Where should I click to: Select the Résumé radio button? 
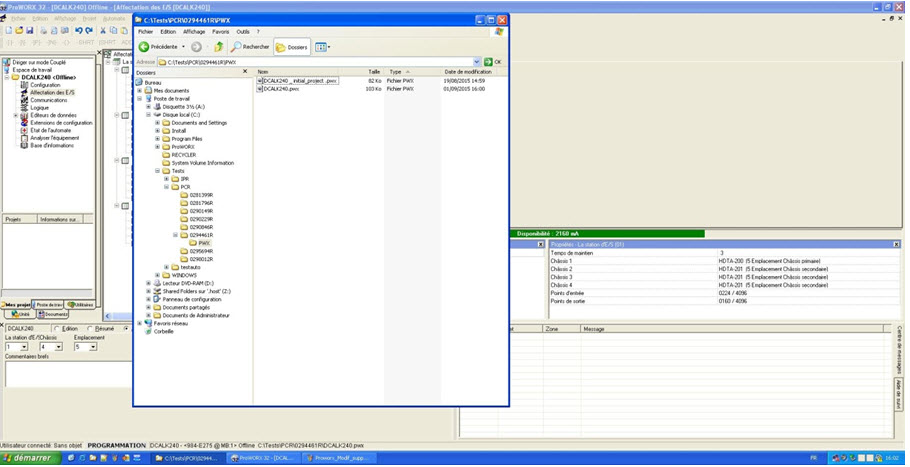coord(89,328)
